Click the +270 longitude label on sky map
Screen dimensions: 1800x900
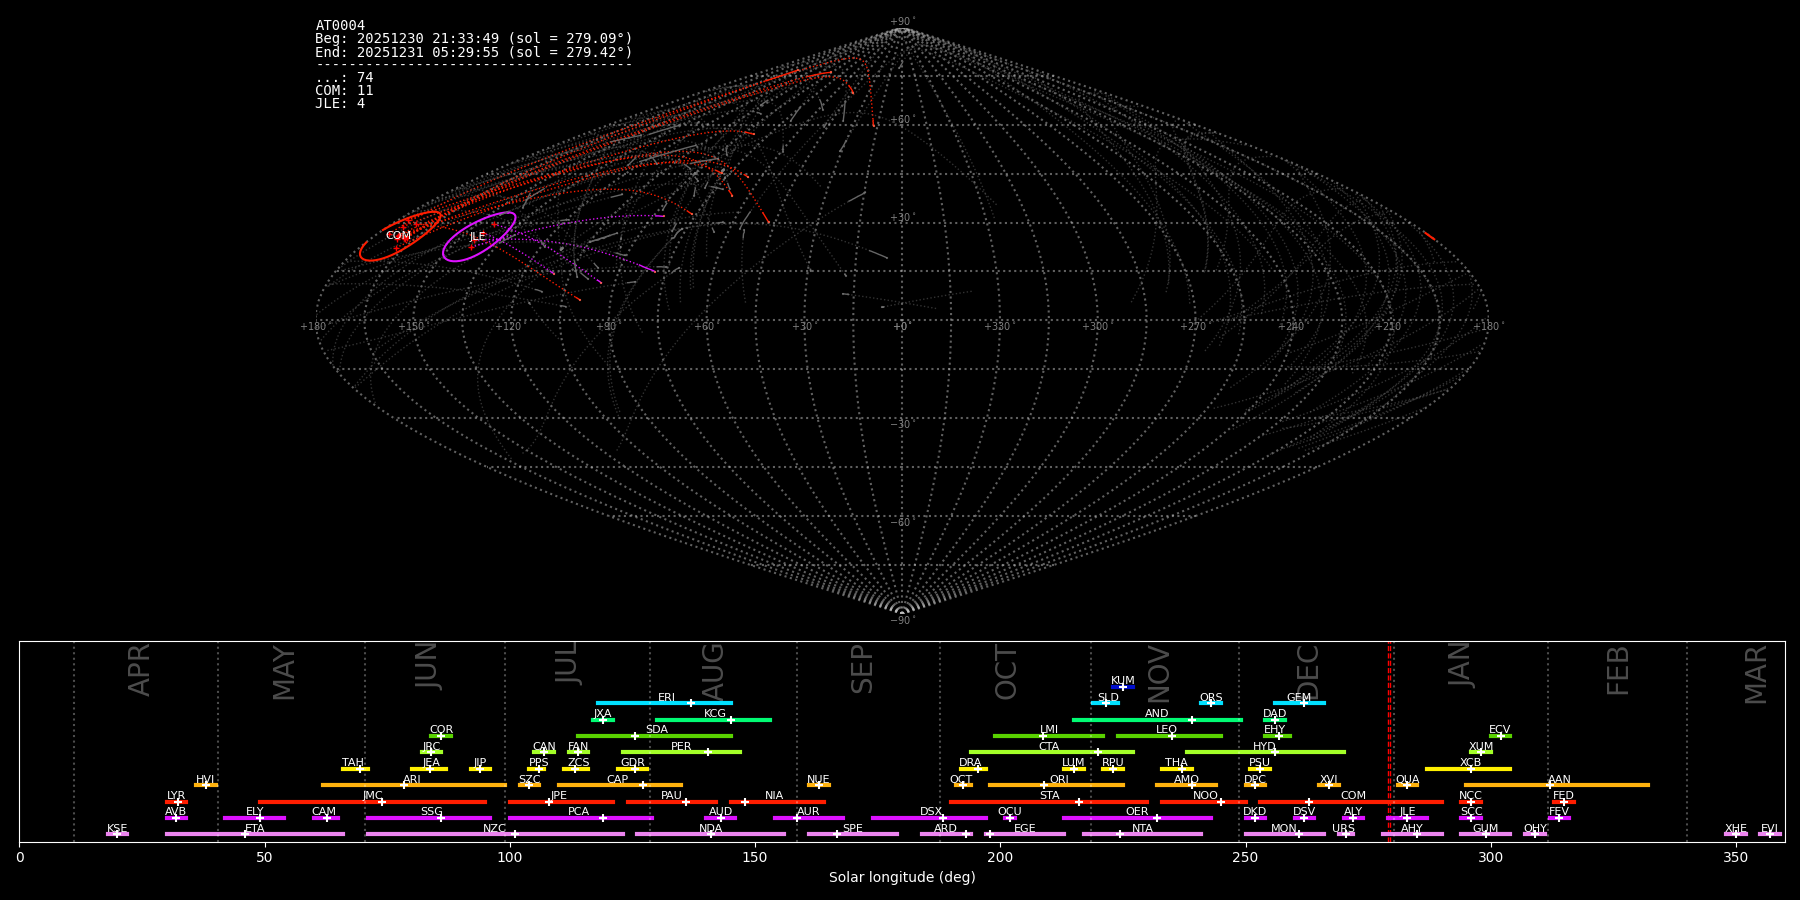click(1193, 327)
